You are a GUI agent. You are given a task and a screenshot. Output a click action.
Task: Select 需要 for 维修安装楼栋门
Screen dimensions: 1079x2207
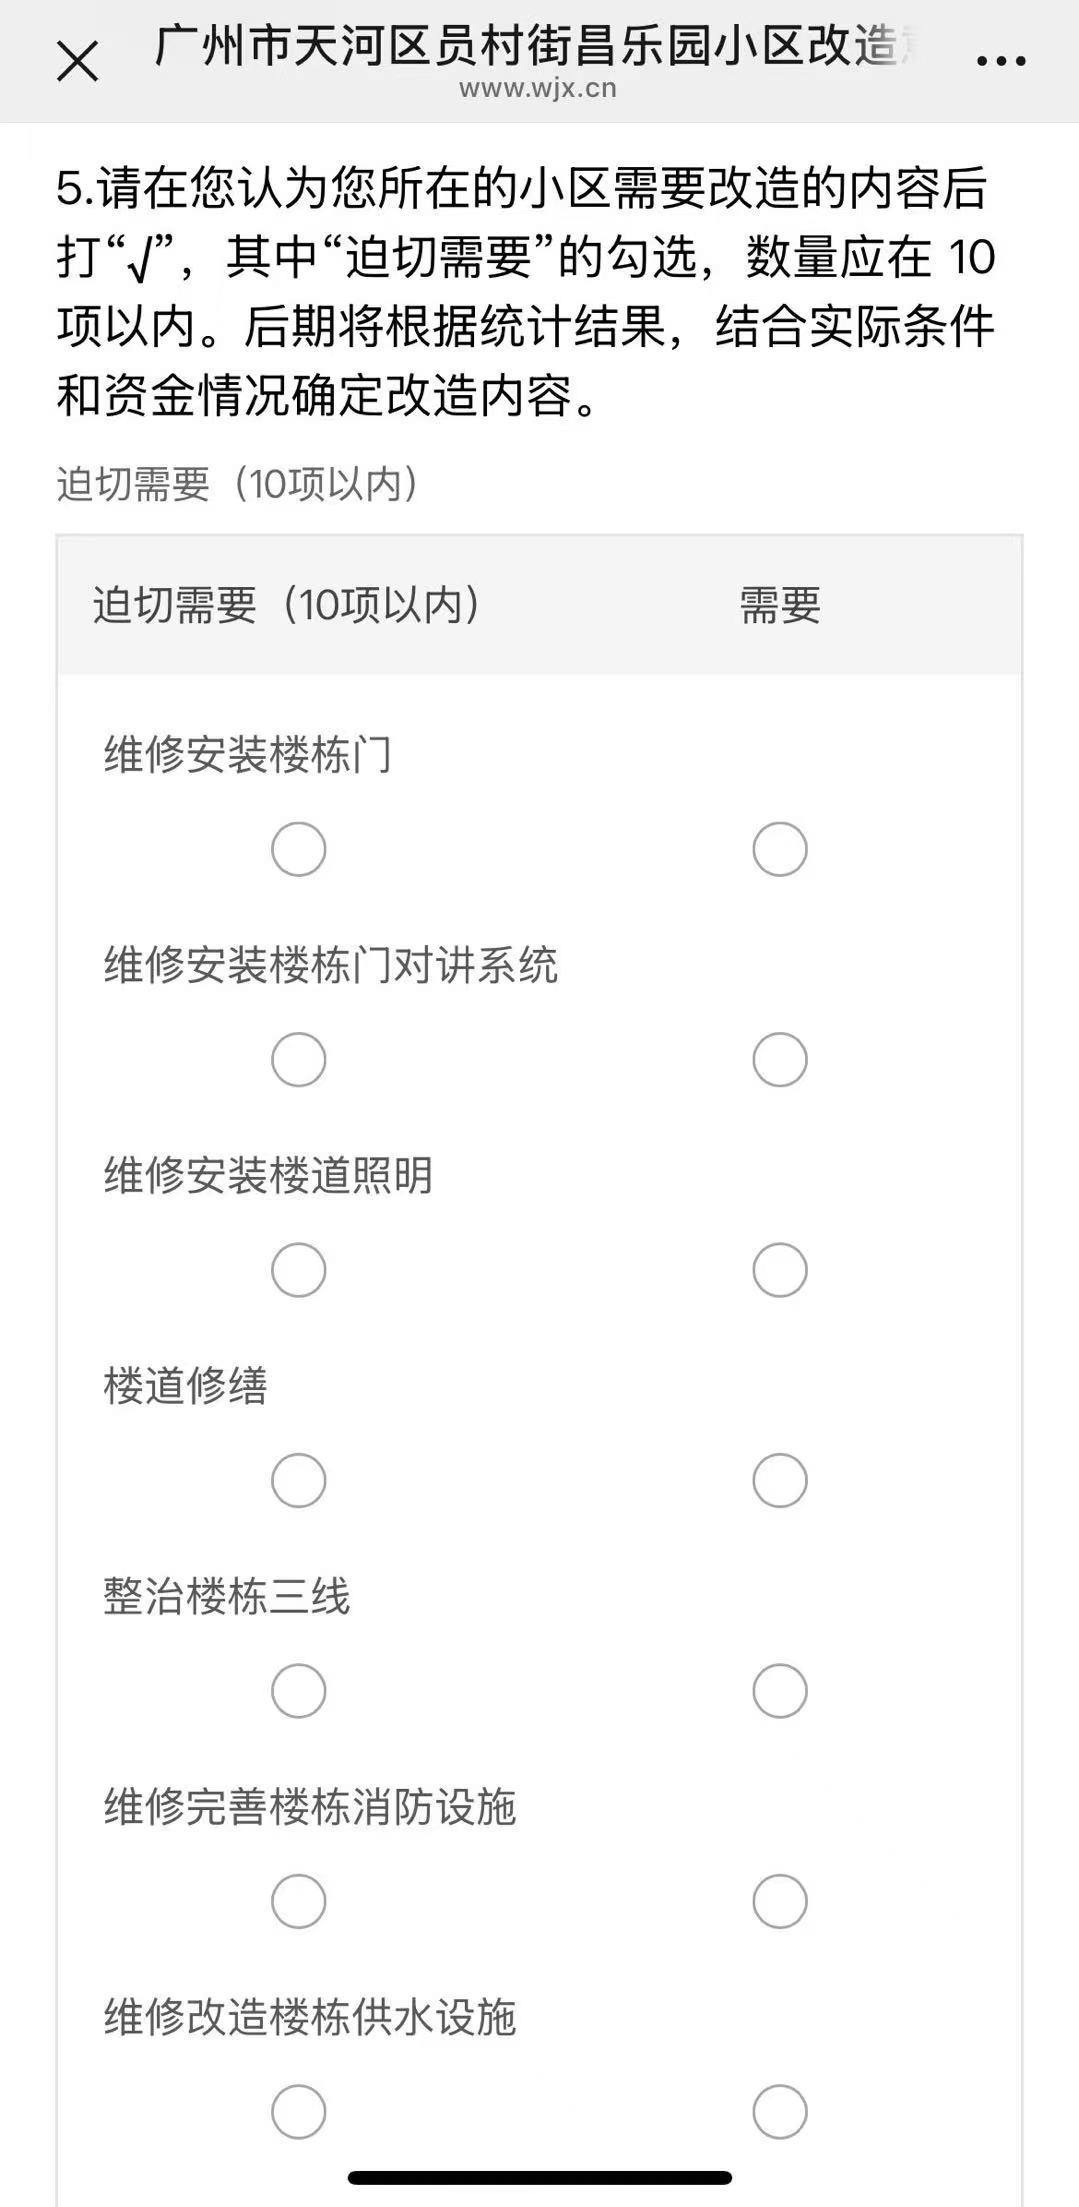coord(780,850)
